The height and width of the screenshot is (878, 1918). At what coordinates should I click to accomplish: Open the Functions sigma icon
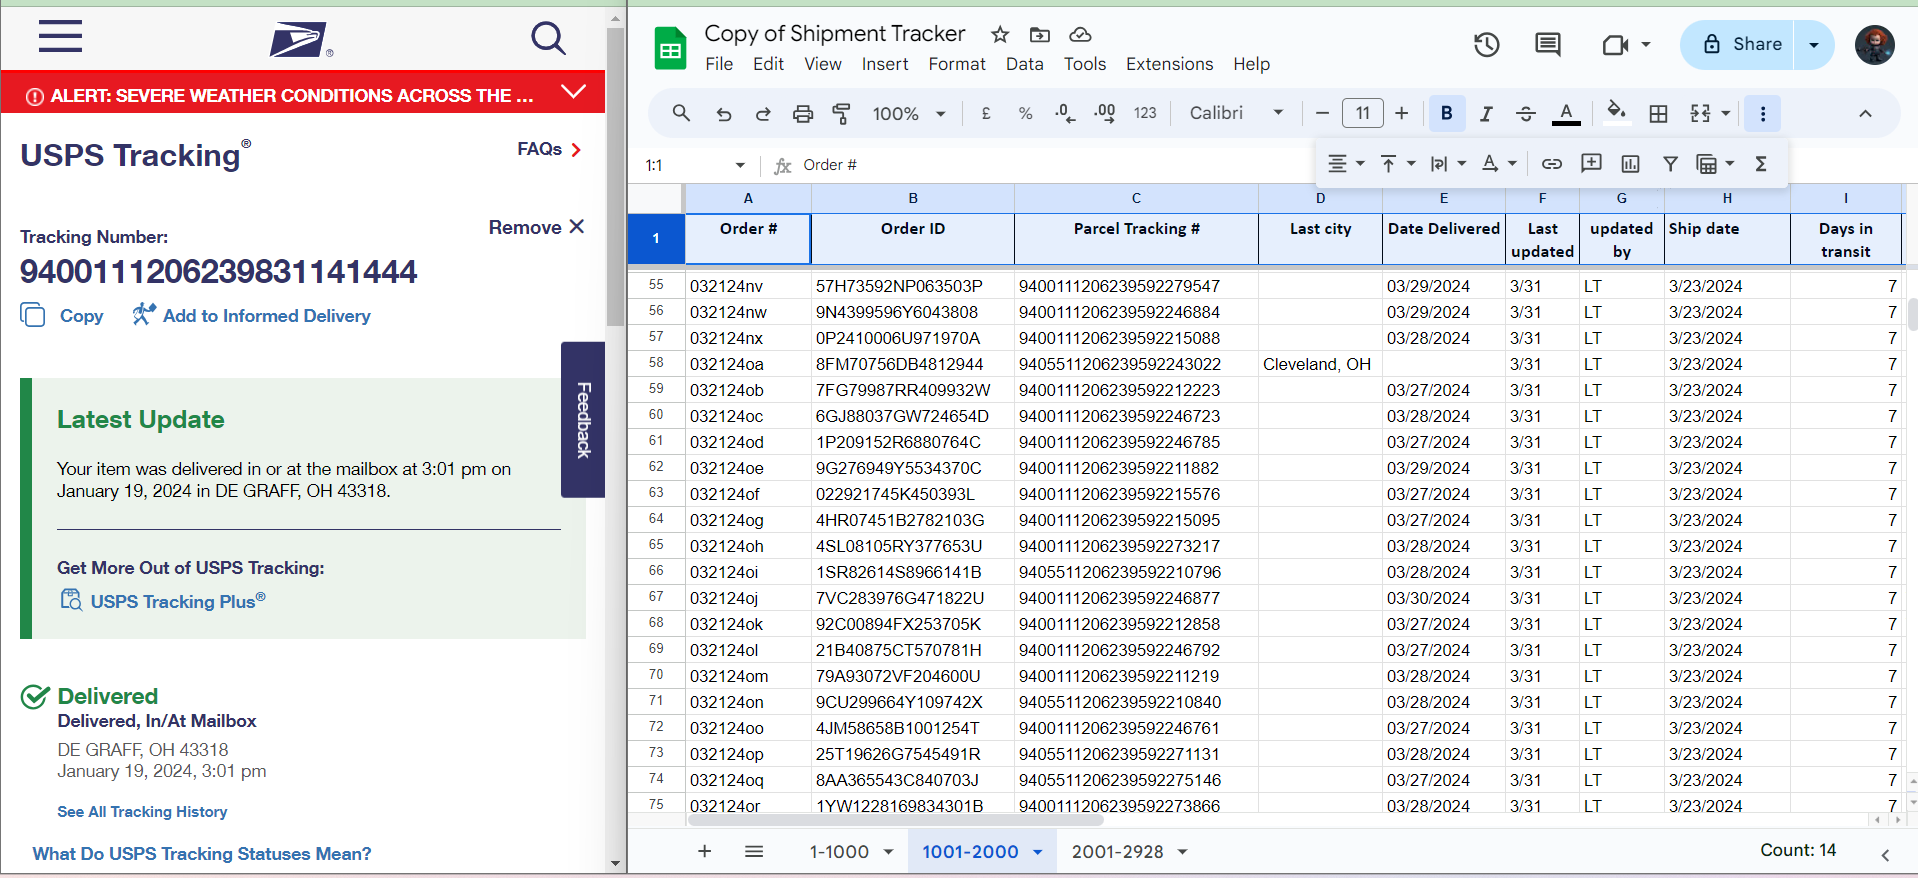click(1761, 164)
